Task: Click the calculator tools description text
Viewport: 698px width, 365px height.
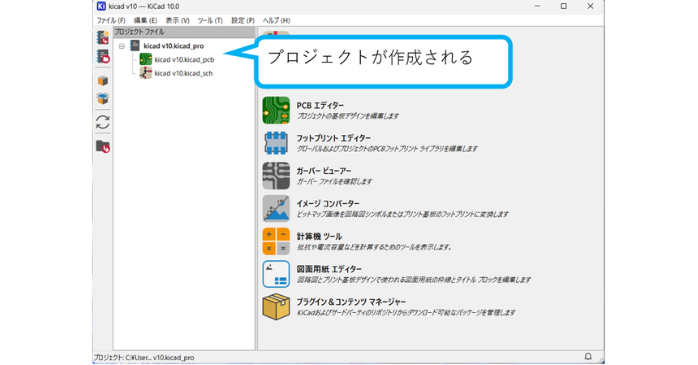Action: (375, 247)
